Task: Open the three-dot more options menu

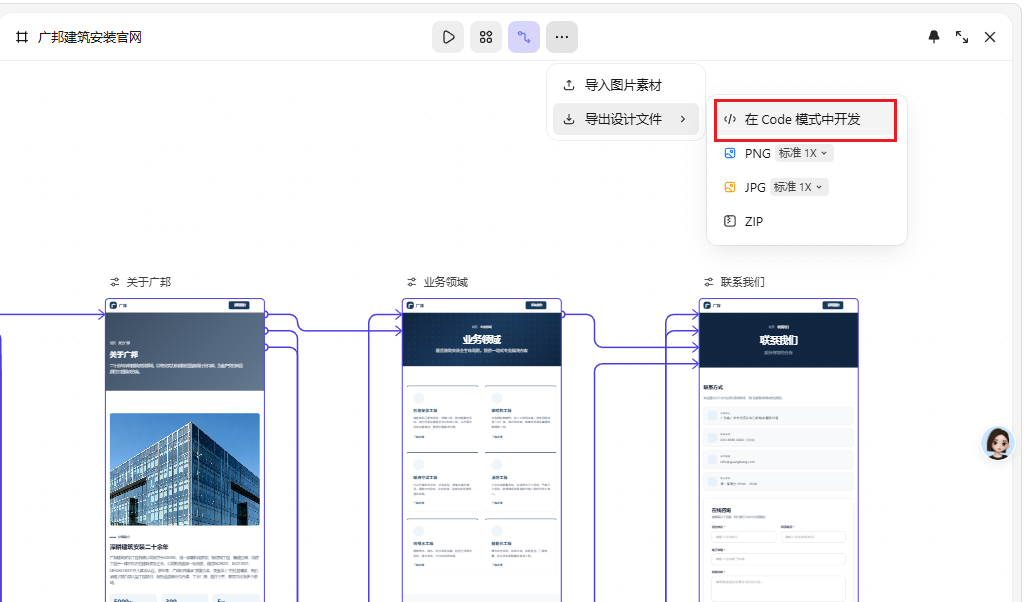Action: click(x=562, y=37)
